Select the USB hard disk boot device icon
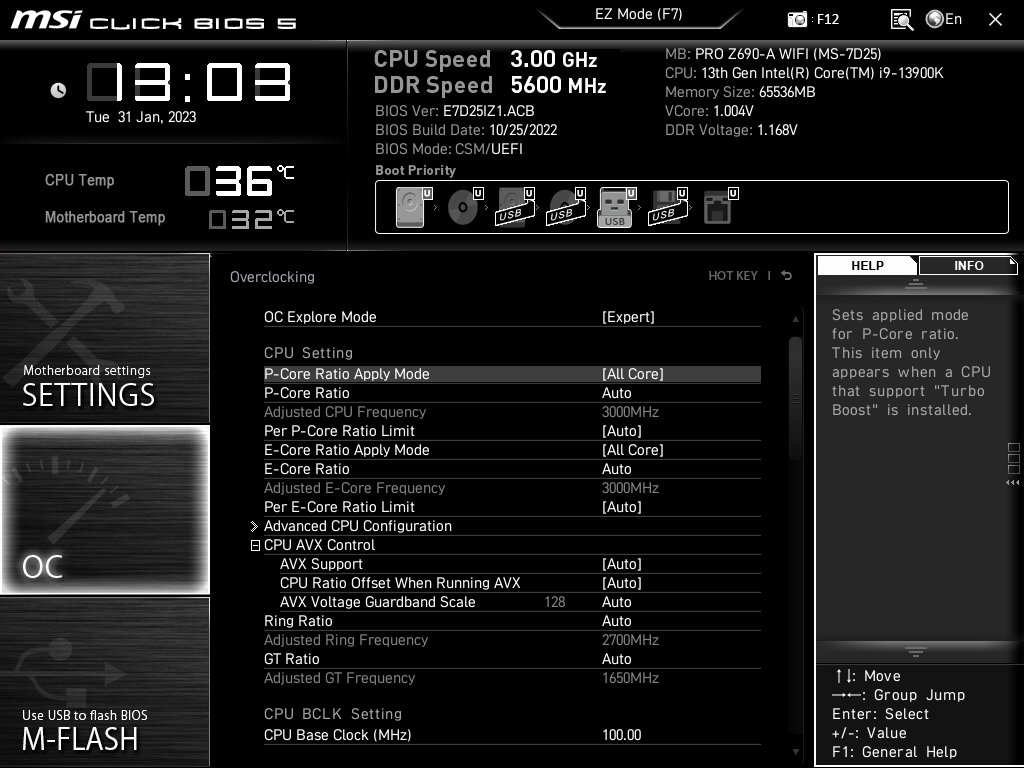This screenshot has height=768, width=1024. pos(515,207)
